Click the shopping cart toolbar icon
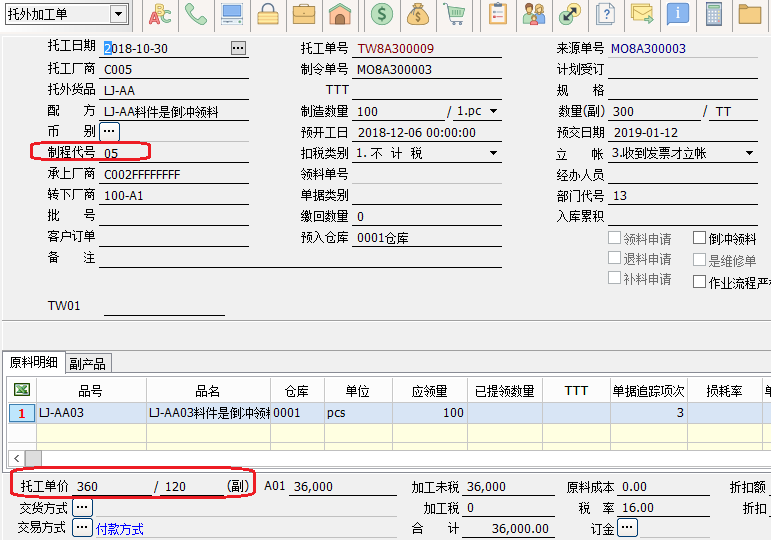 pos(454,14)
